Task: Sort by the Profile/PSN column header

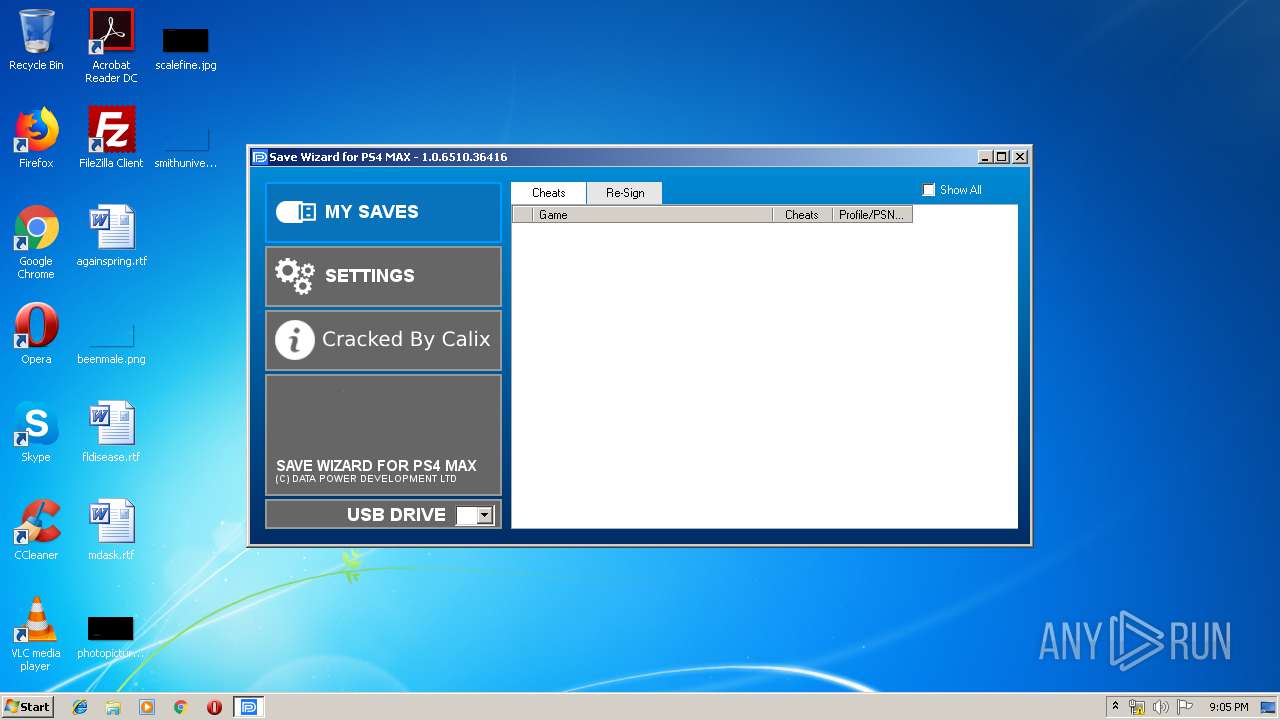Action: (872, 214)
